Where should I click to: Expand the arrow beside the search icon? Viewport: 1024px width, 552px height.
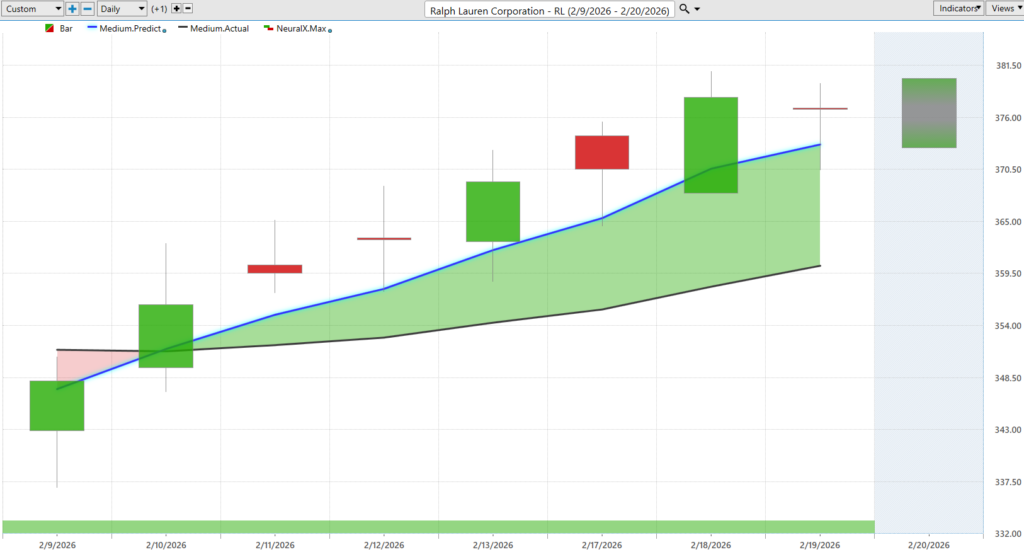pyautogui.click(x=697, y=9)
